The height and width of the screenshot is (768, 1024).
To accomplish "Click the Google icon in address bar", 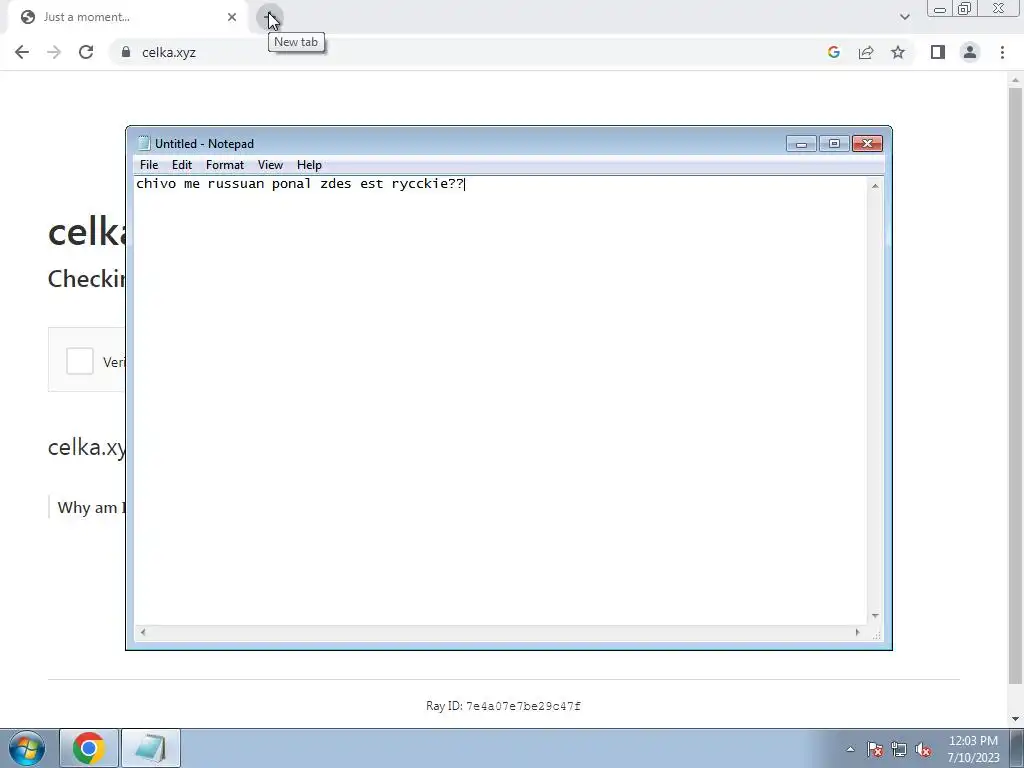I will [x=833, y=52].
